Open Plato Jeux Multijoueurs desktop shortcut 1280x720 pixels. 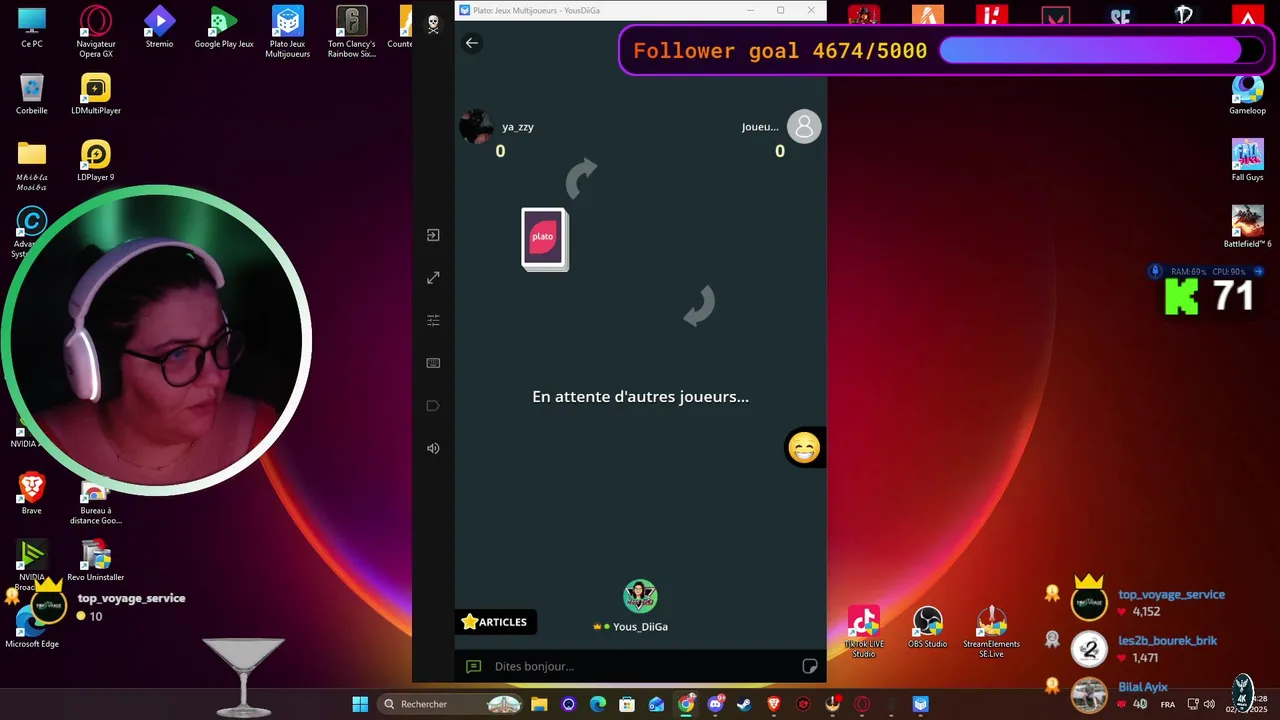[288, 32]
